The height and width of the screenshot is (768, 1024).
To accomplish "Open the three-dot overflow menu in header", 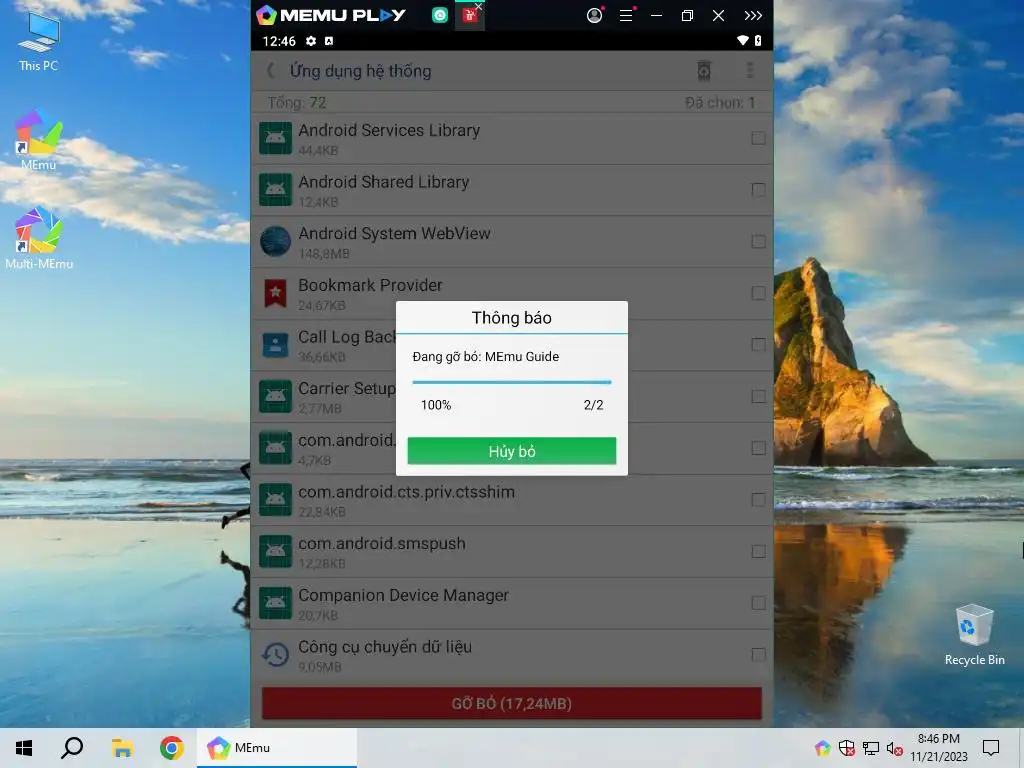I will point(750,71).
